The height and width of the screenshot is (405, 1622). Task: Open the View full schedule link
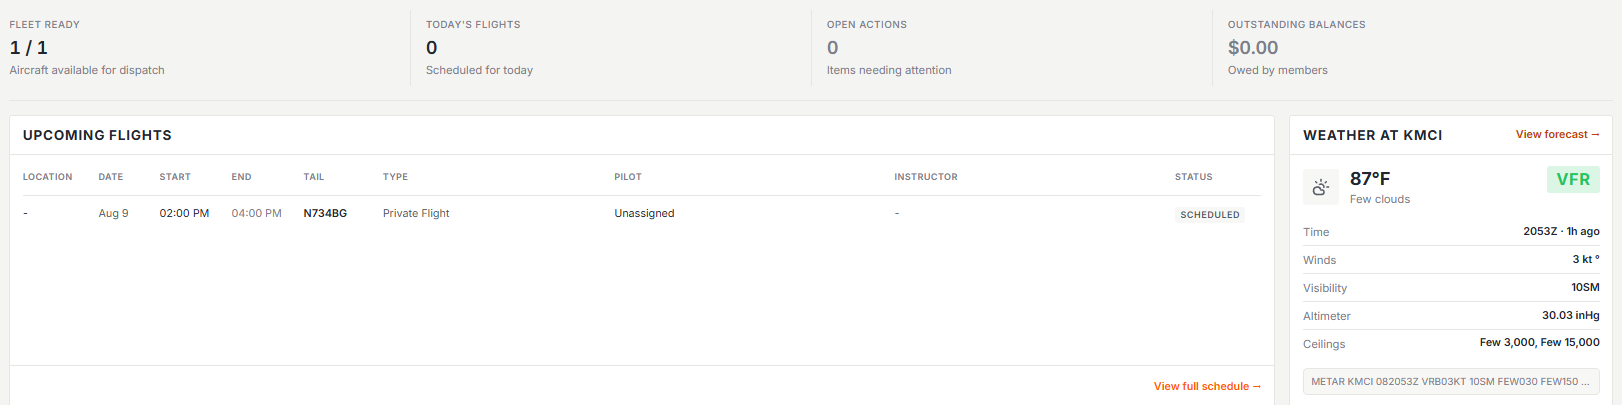[x=1207, y=386]
